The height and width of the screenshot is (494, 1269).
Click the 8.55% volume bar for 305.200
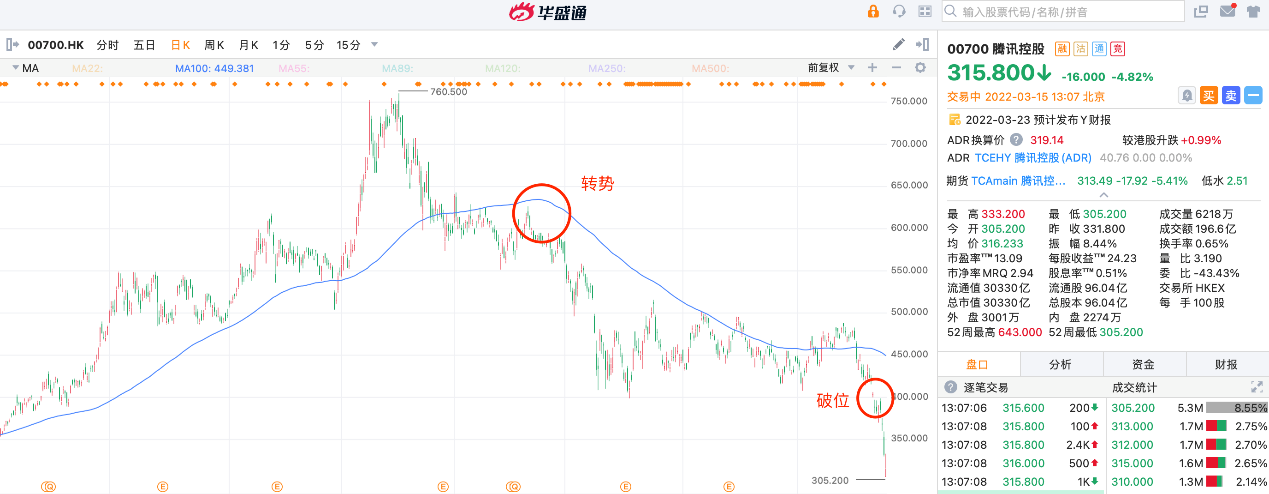[x=1237, y=408]
